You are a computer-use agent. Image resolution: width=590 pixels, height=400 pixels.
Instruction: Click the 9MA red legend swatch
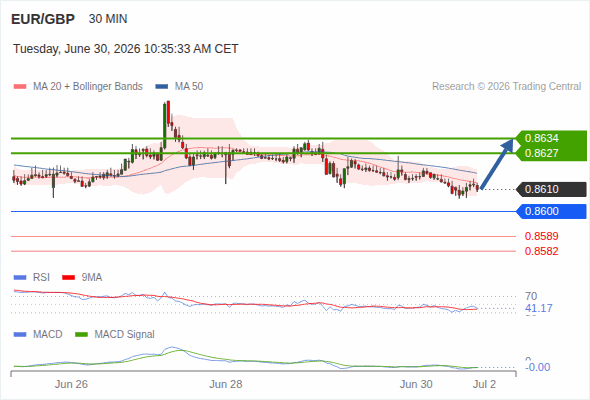click(68, 278)
